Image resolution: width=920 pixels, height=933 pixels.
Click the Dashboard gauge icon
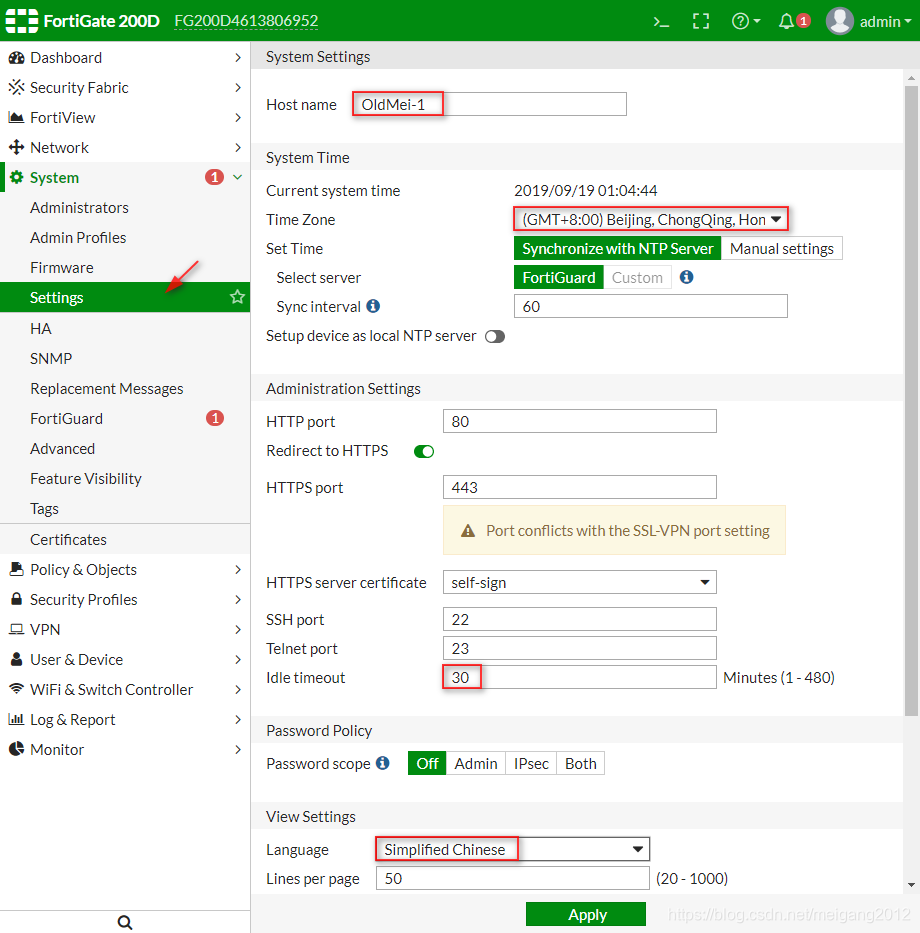click(17, 58)
